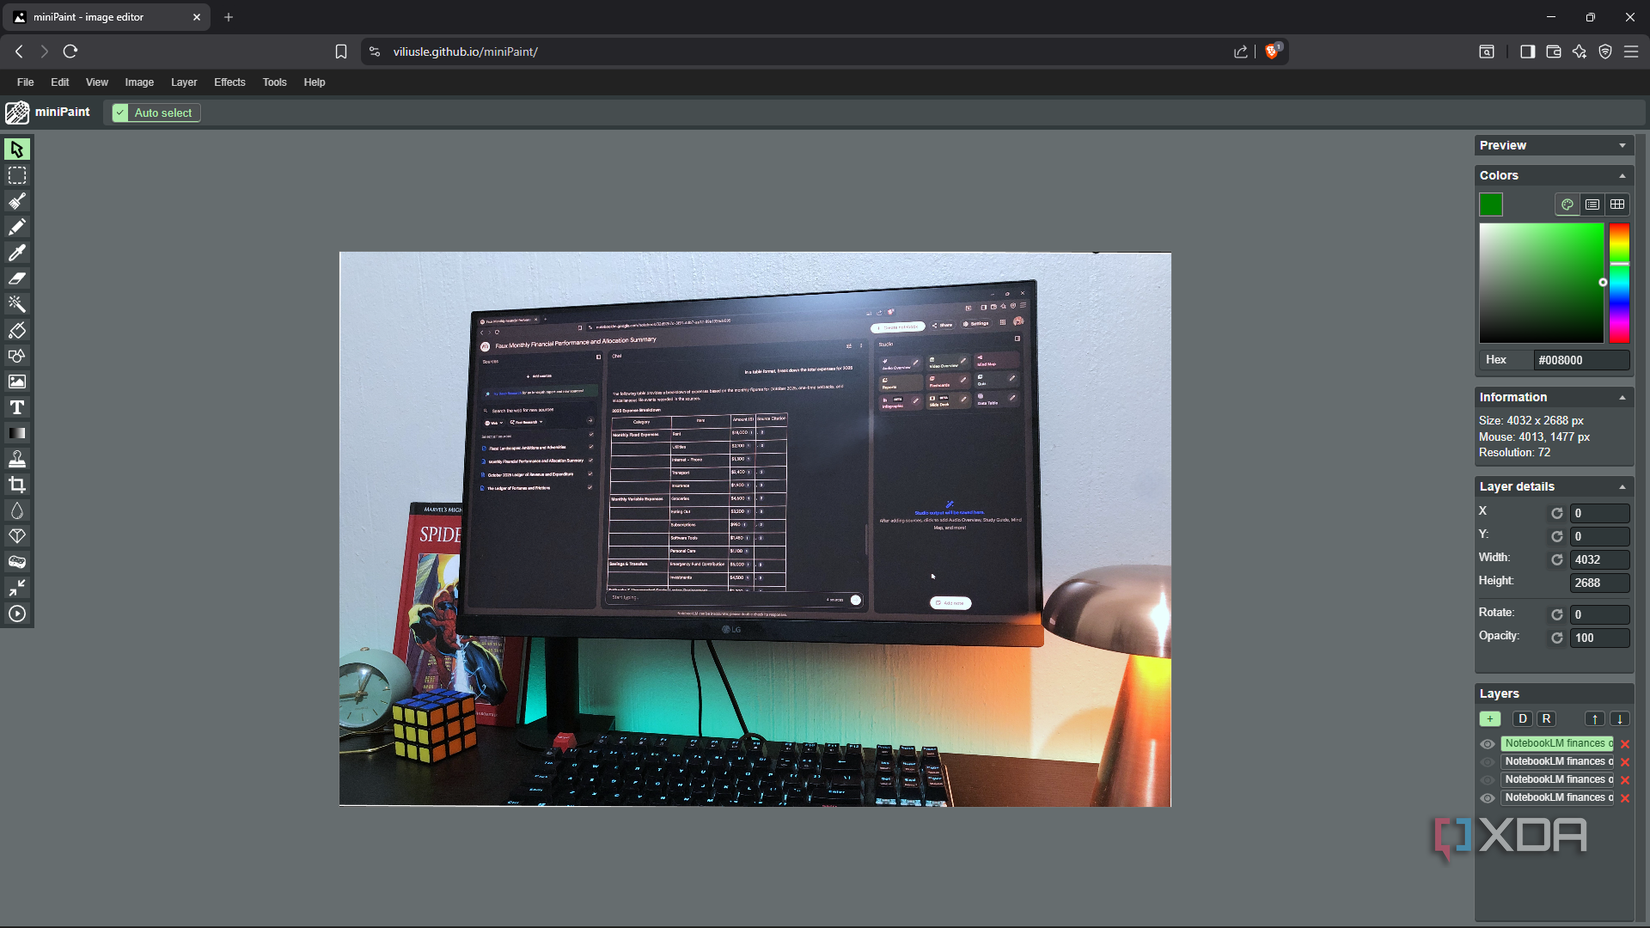Collapse the Colors panel

[1621, 175]
